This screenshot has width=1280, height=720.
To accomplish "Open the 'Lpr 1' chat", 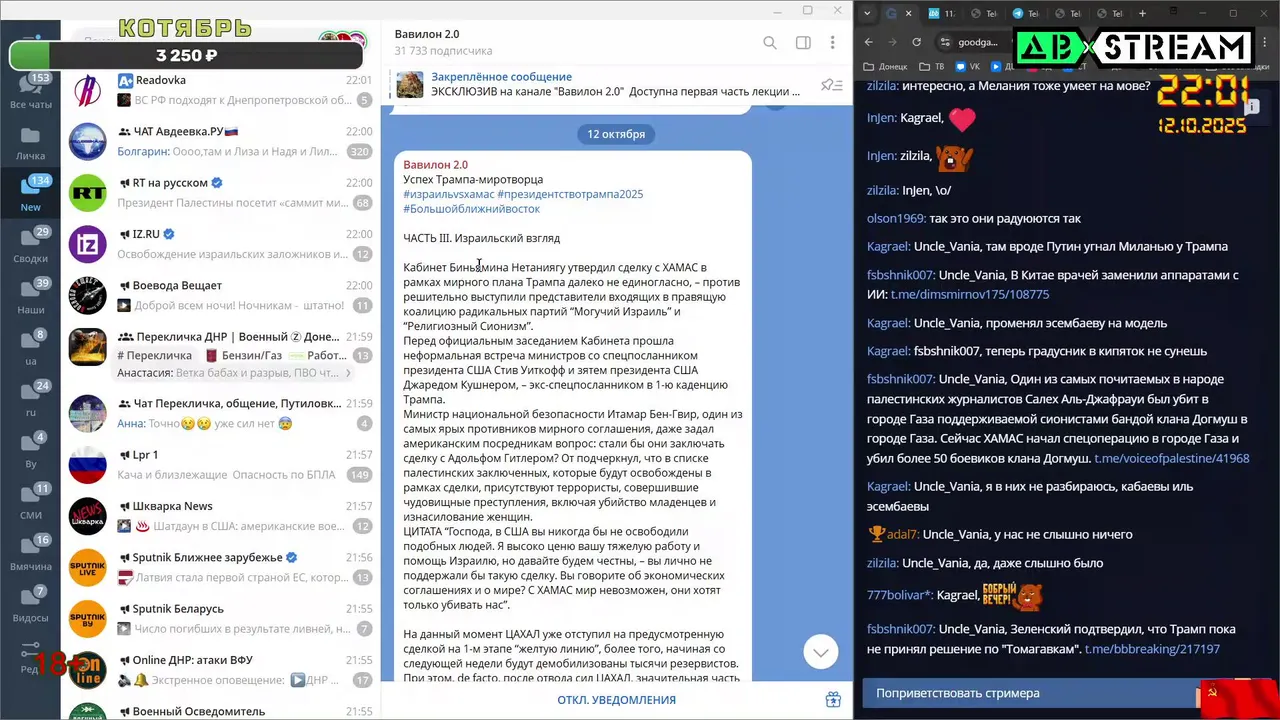I will pos(220,464).
